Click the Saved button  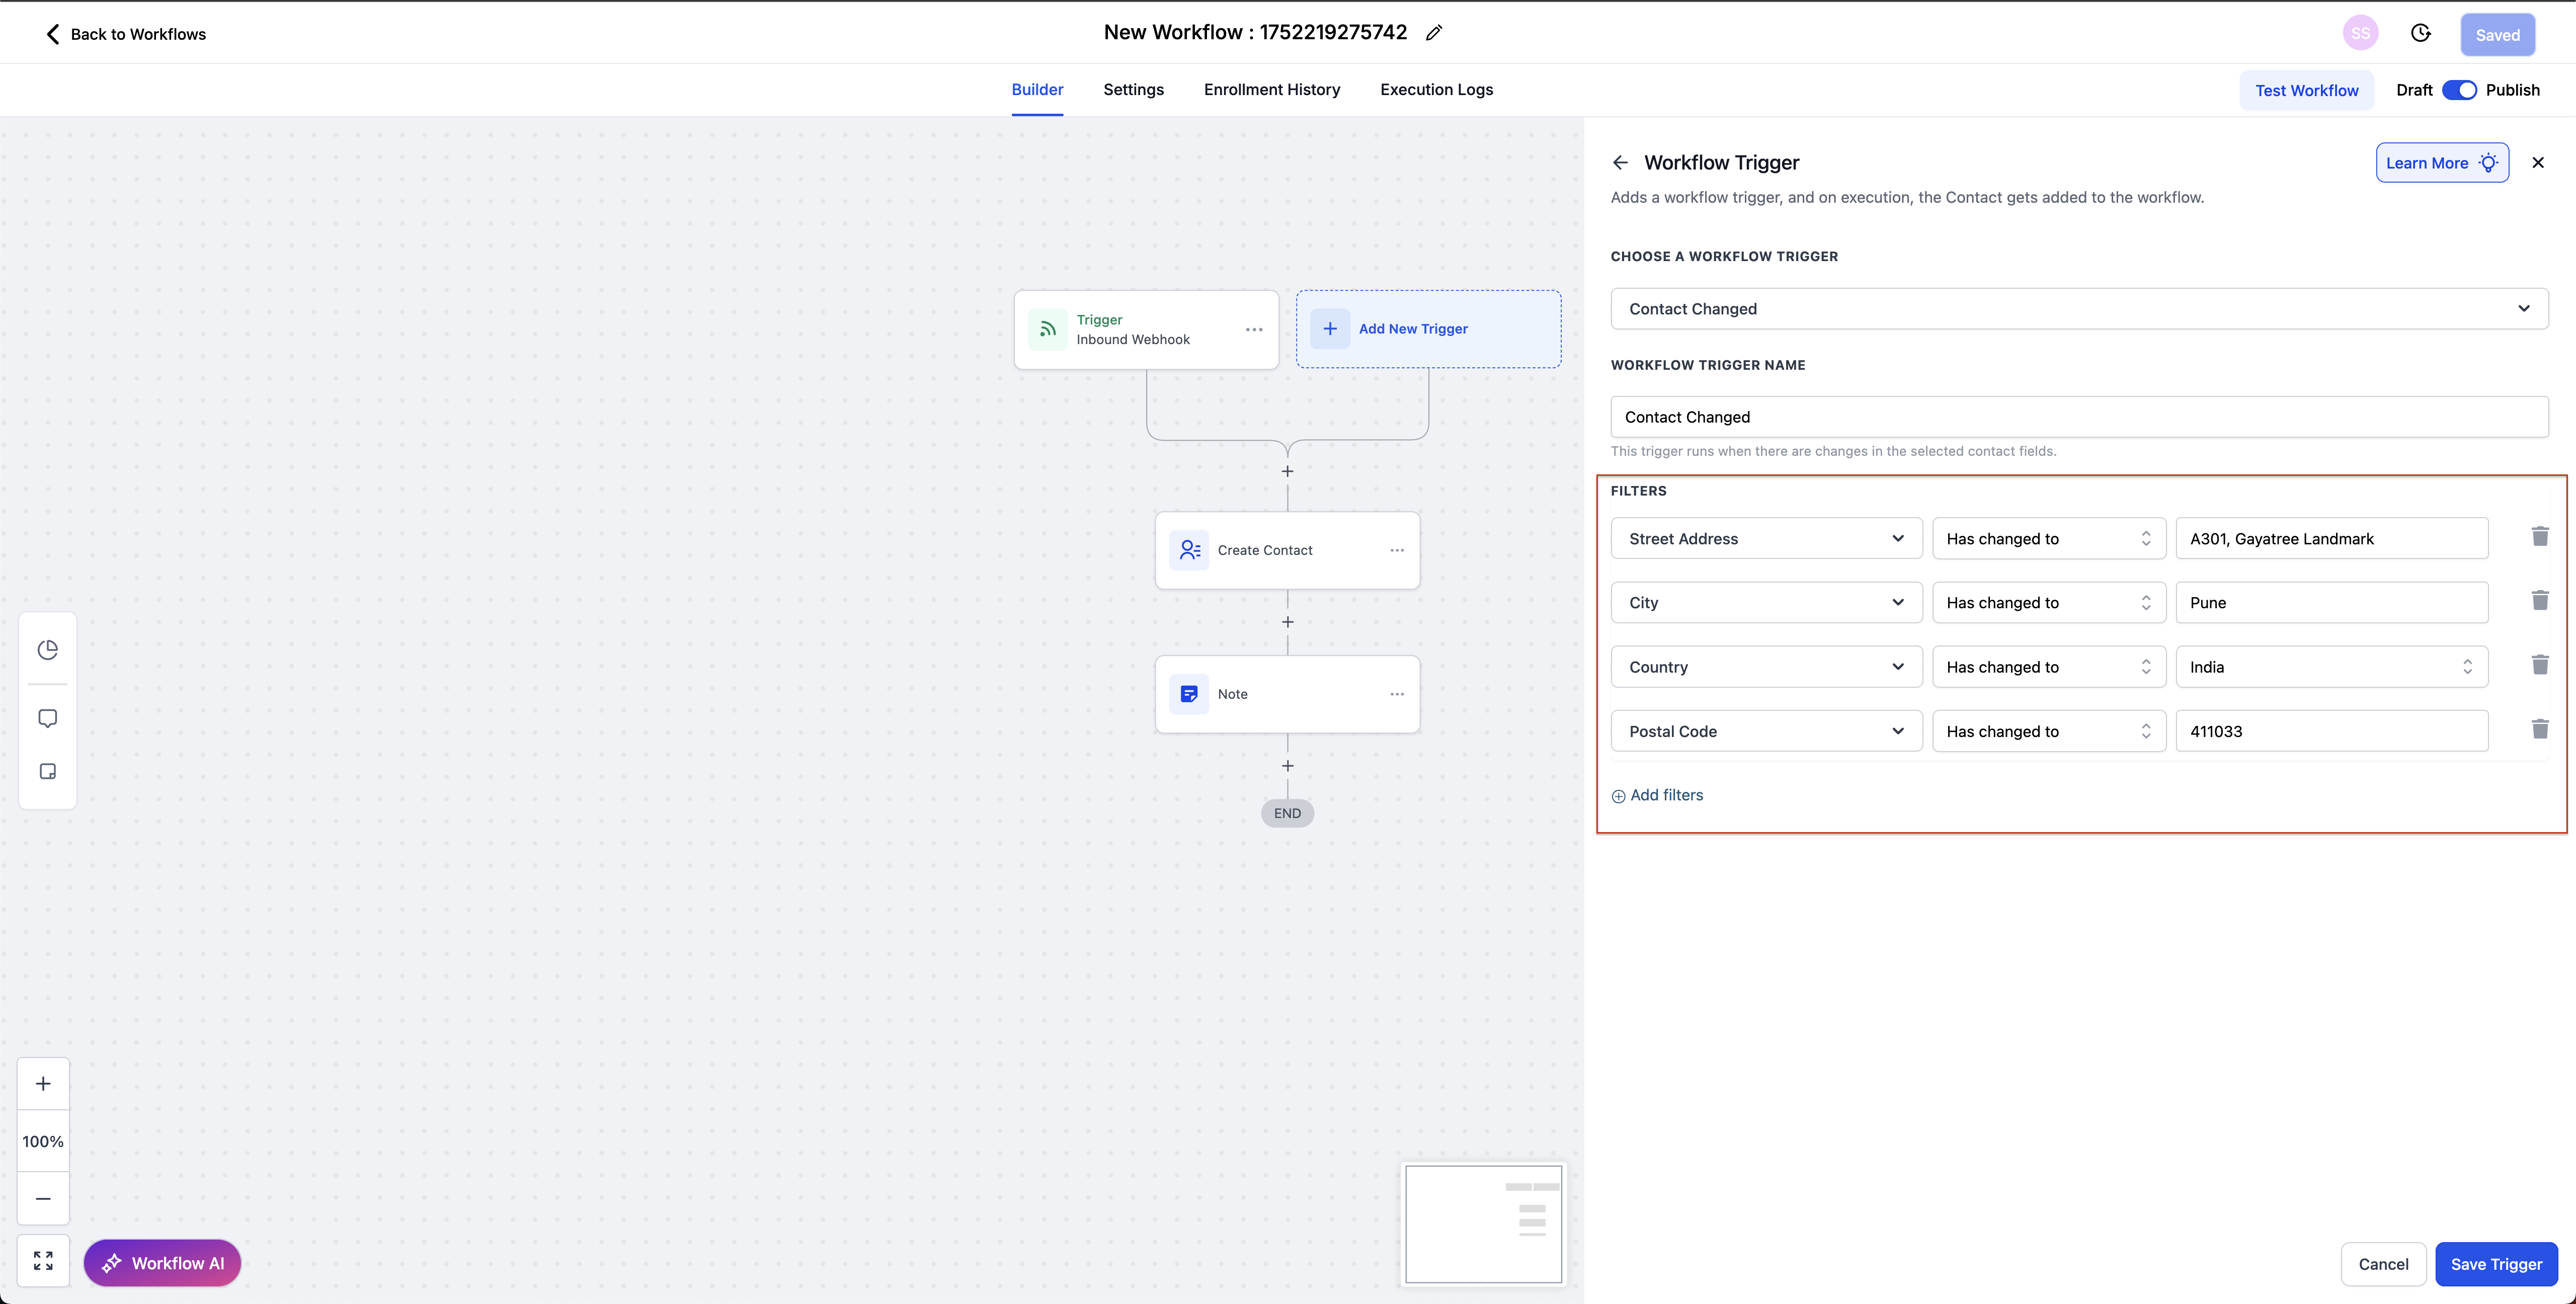click(2497, 35)
